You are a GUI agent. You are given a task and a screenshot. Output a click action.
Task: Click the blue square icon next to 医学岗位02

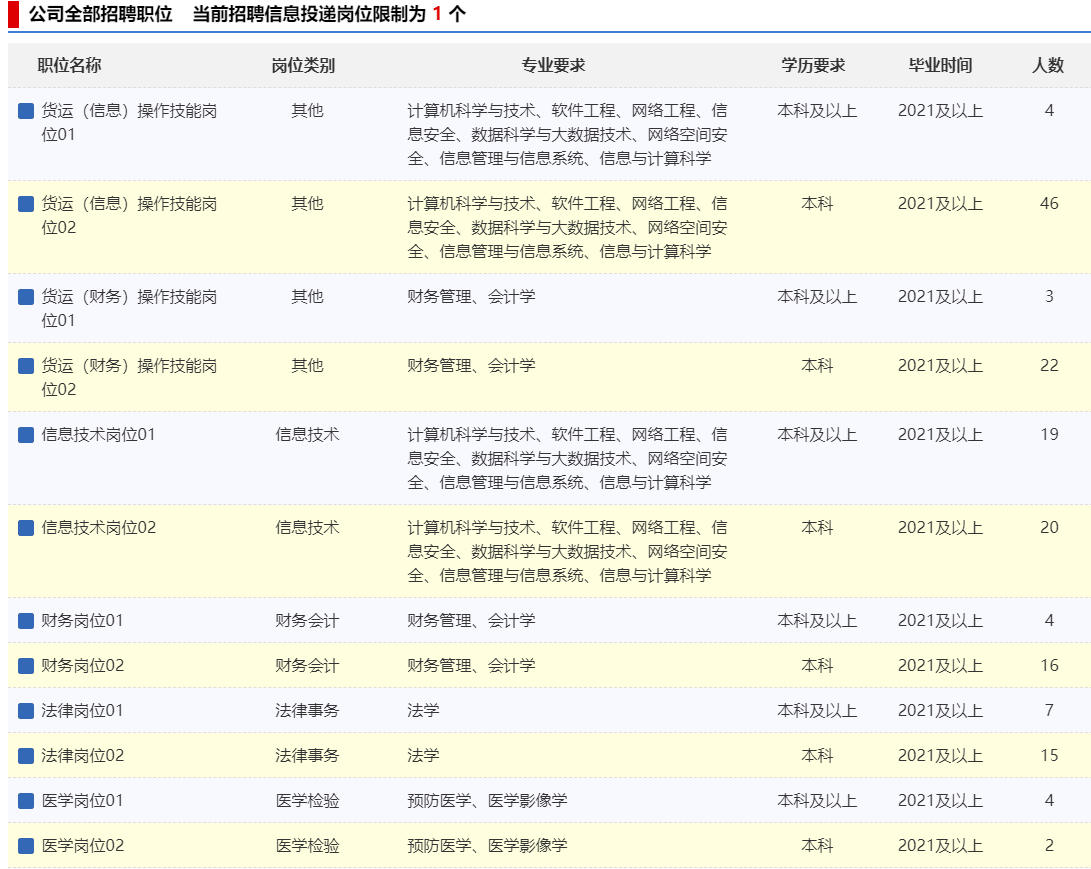tap(26, 846)
